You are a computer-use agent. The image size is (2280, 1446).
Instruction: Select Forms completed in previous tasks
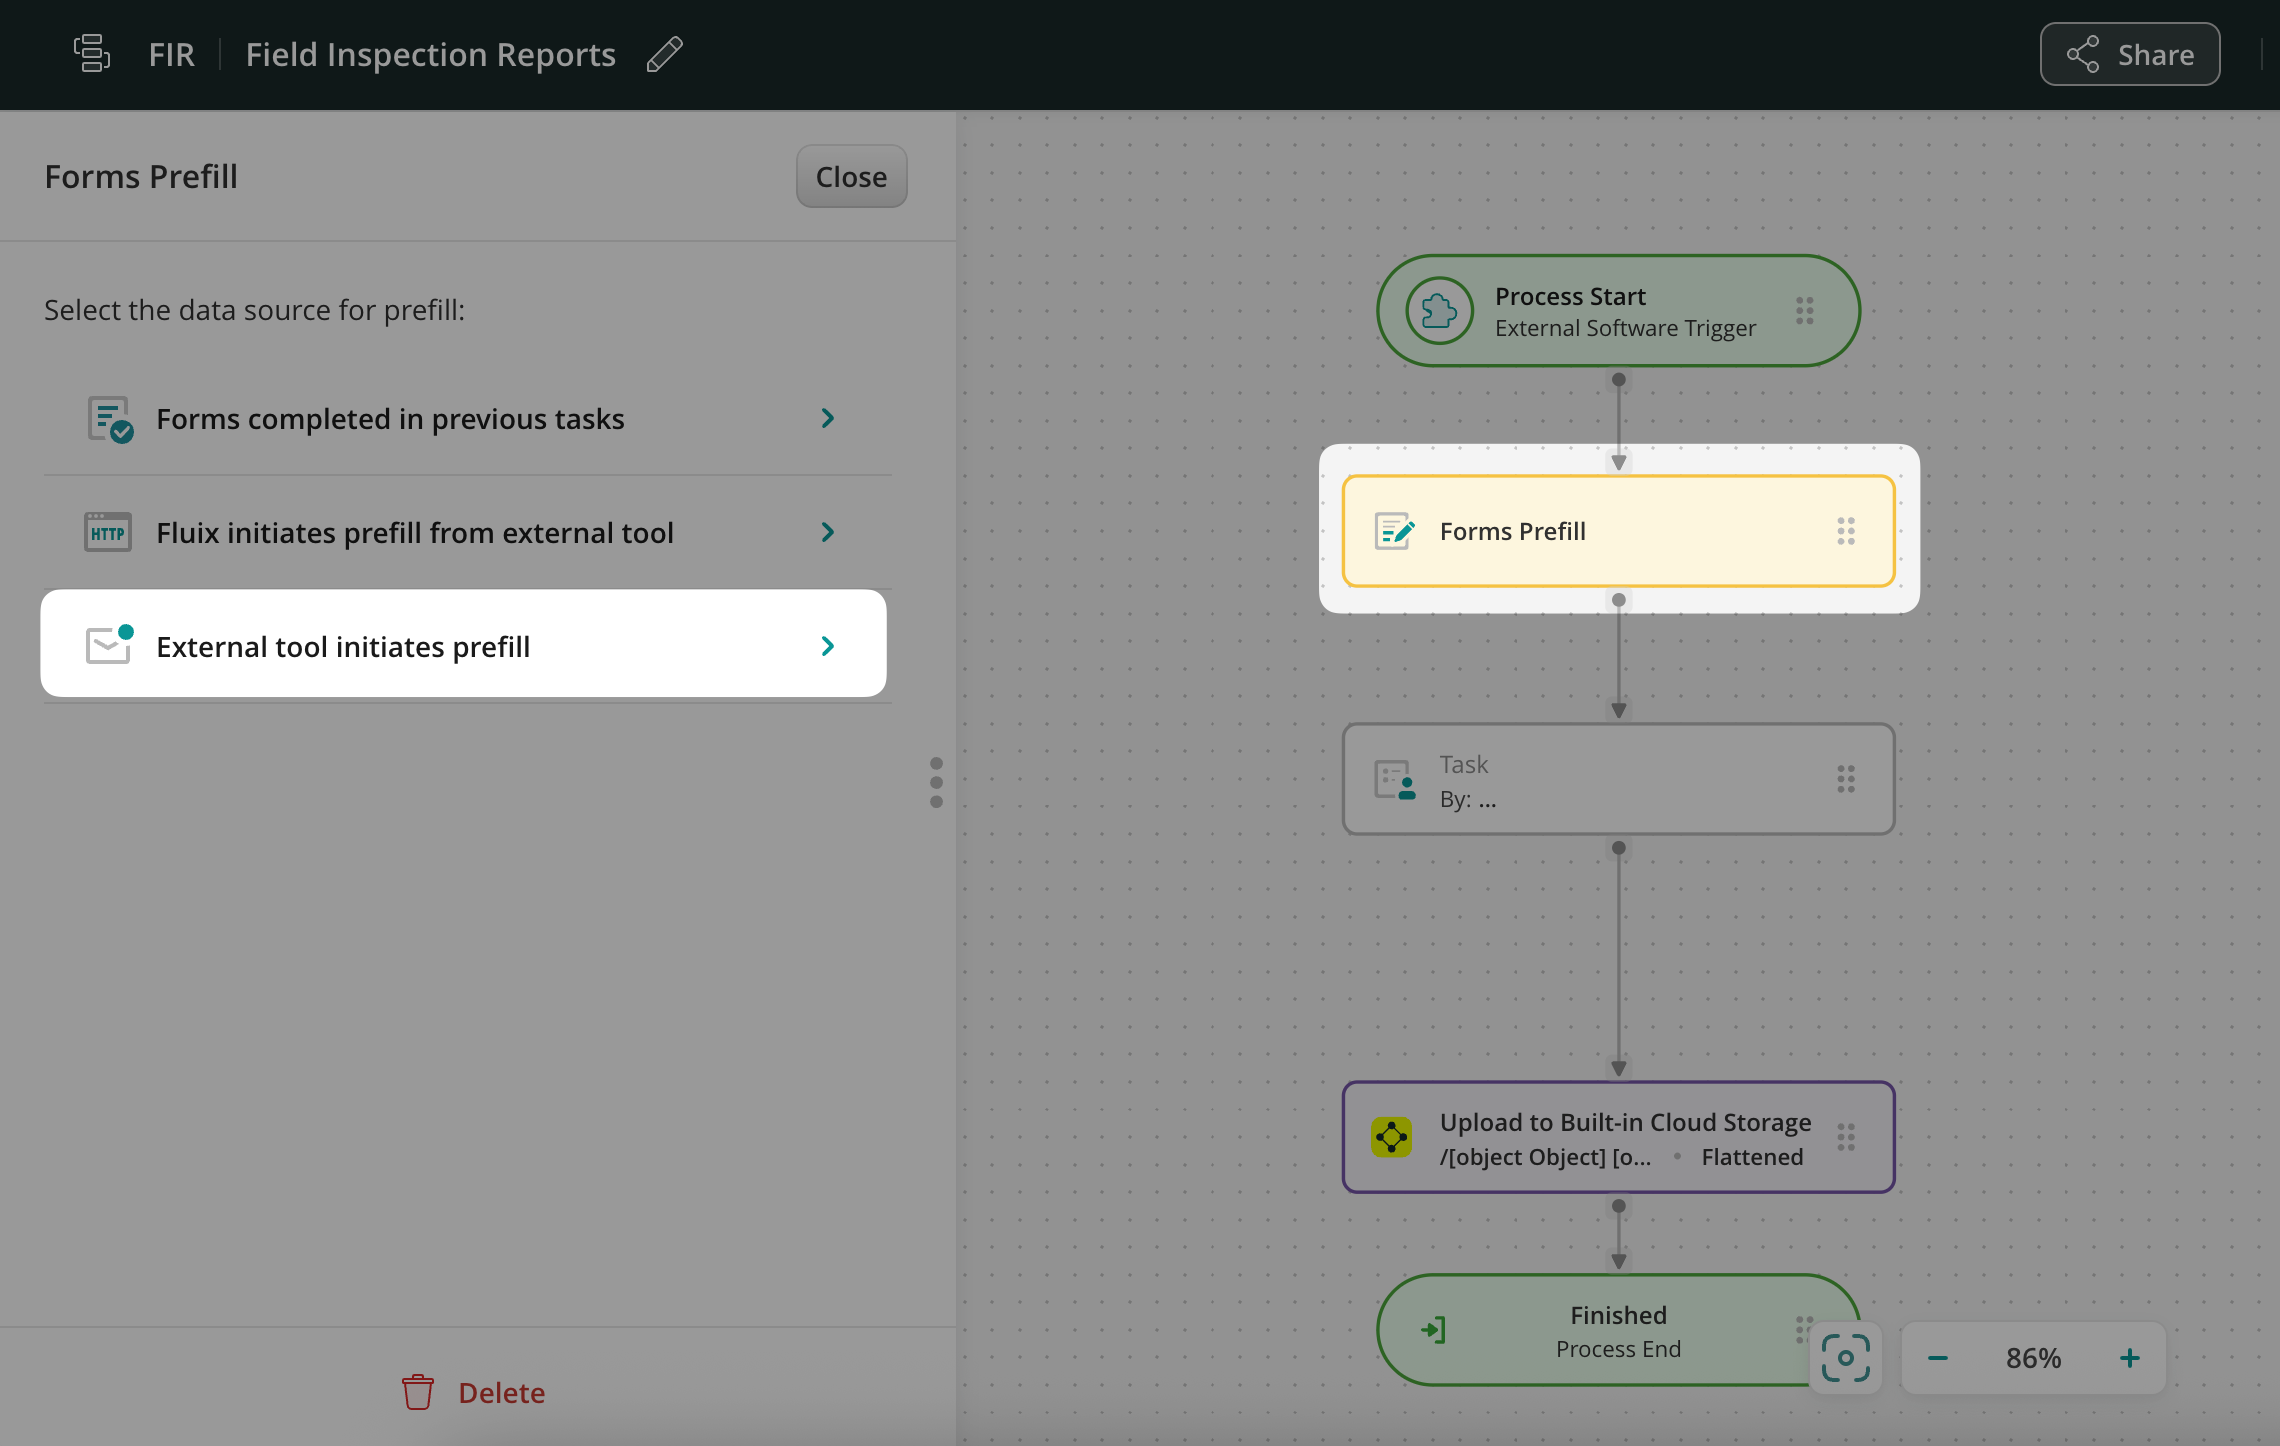point(390,418)
